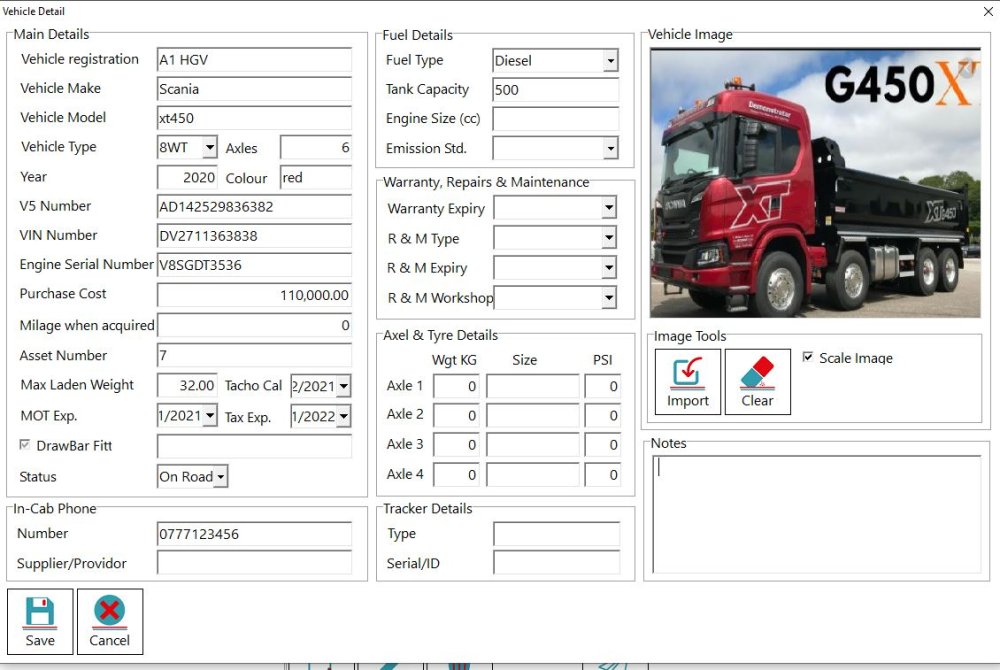
Task: Expand the R & M Workshop dropdown
Action: point(609,298)
